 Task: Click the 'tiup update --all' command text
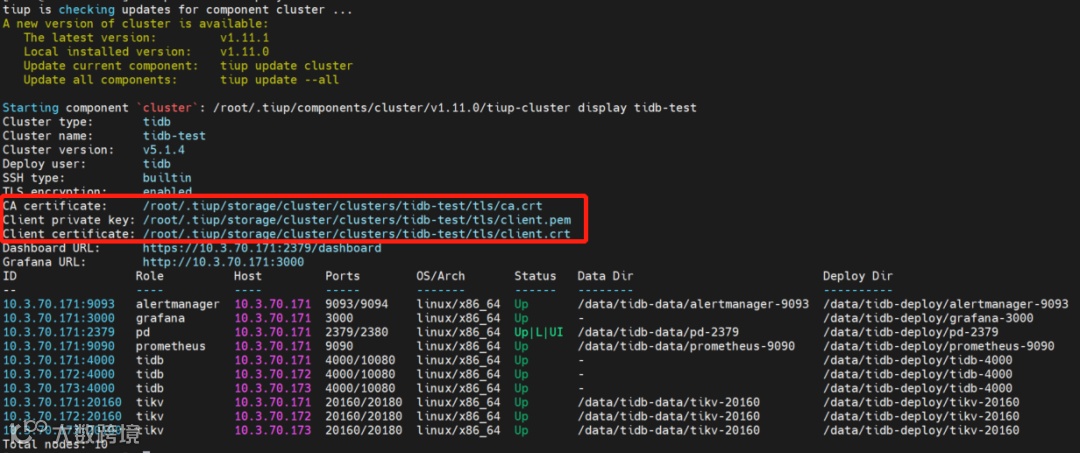pos(280,80)
